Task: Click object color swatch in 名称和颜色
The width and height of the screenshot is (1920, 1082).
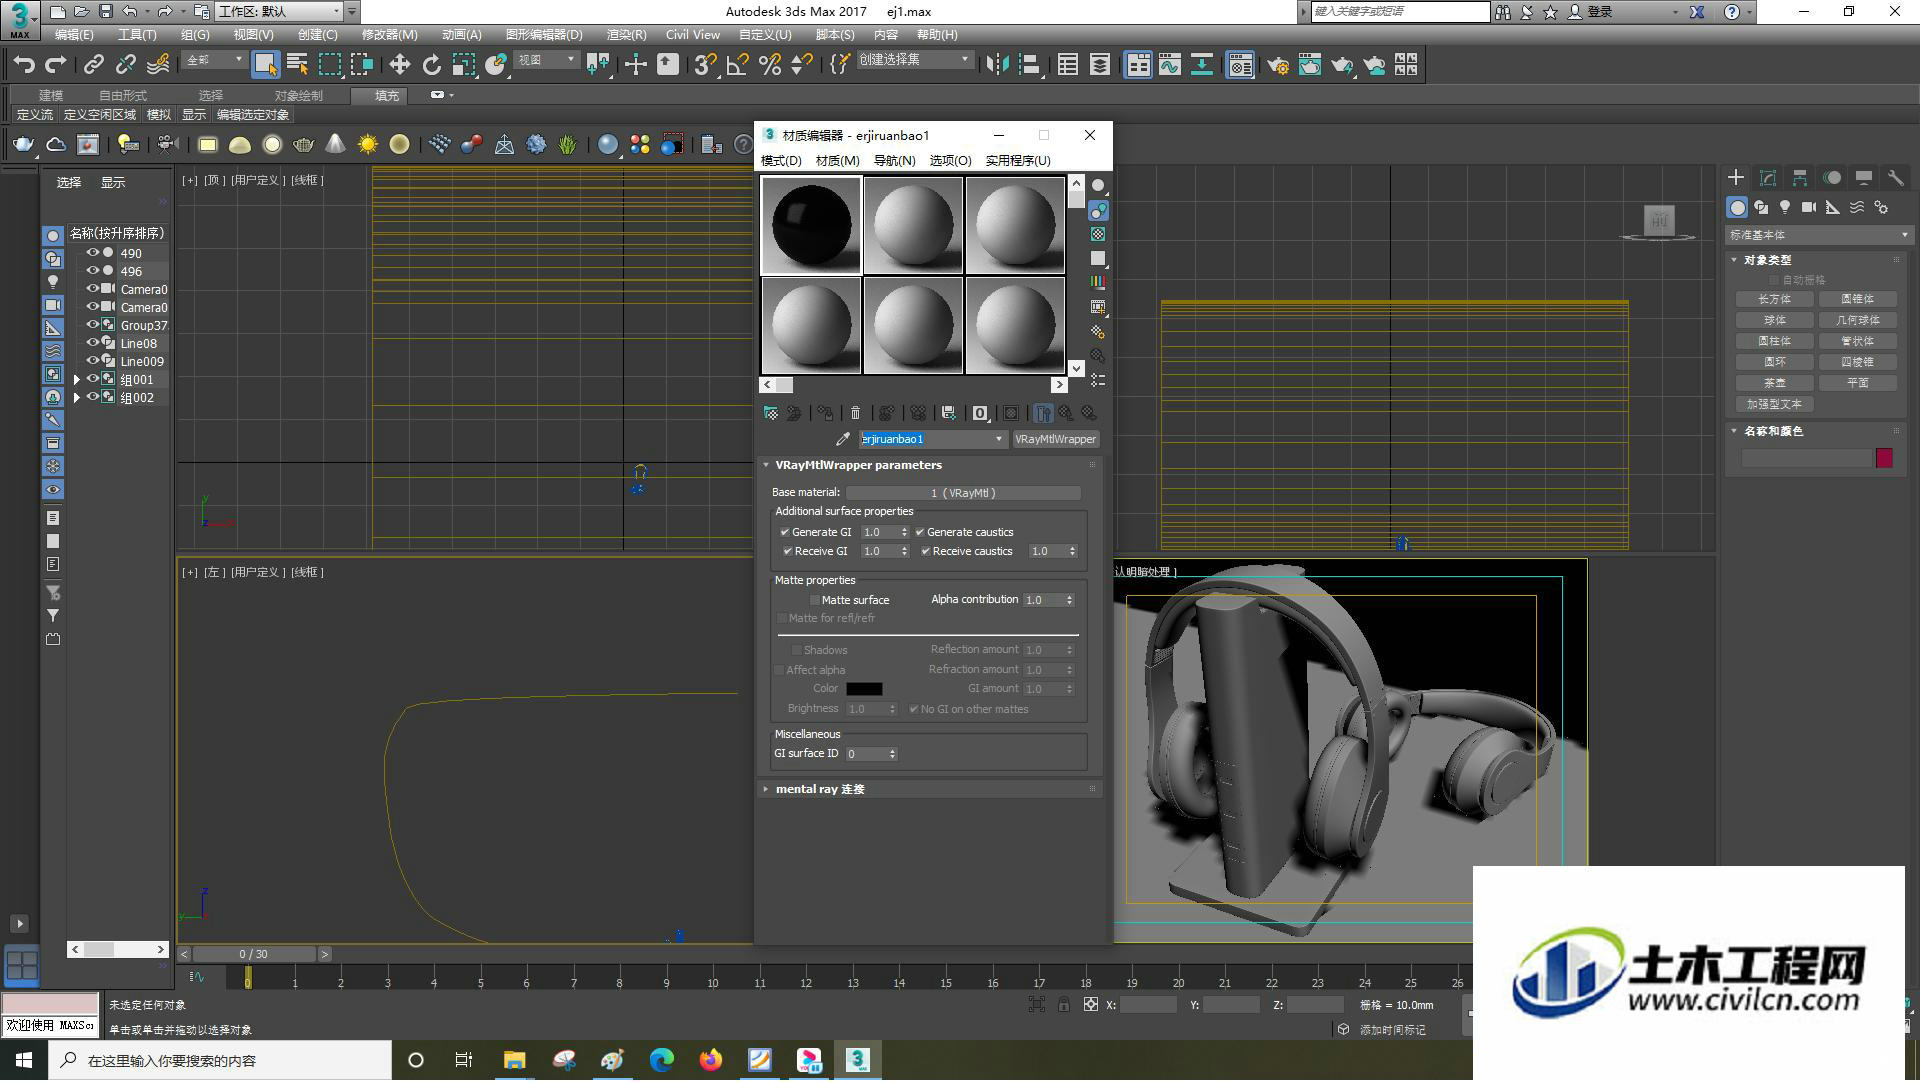Action: (1884, 458)
